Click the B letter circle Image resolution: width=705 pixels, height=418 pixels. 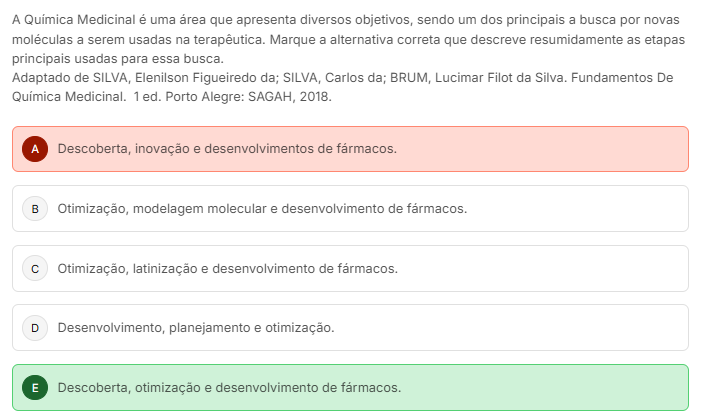tap(35, 209)
